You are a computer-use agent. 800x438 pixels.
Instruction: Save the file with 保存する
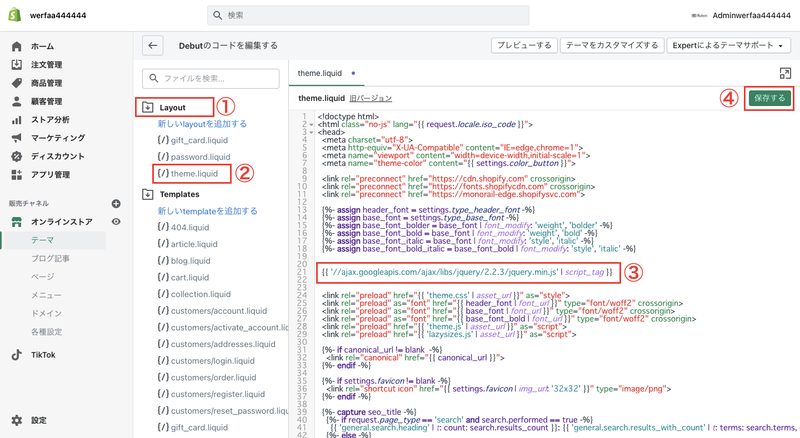pos(769,98)
